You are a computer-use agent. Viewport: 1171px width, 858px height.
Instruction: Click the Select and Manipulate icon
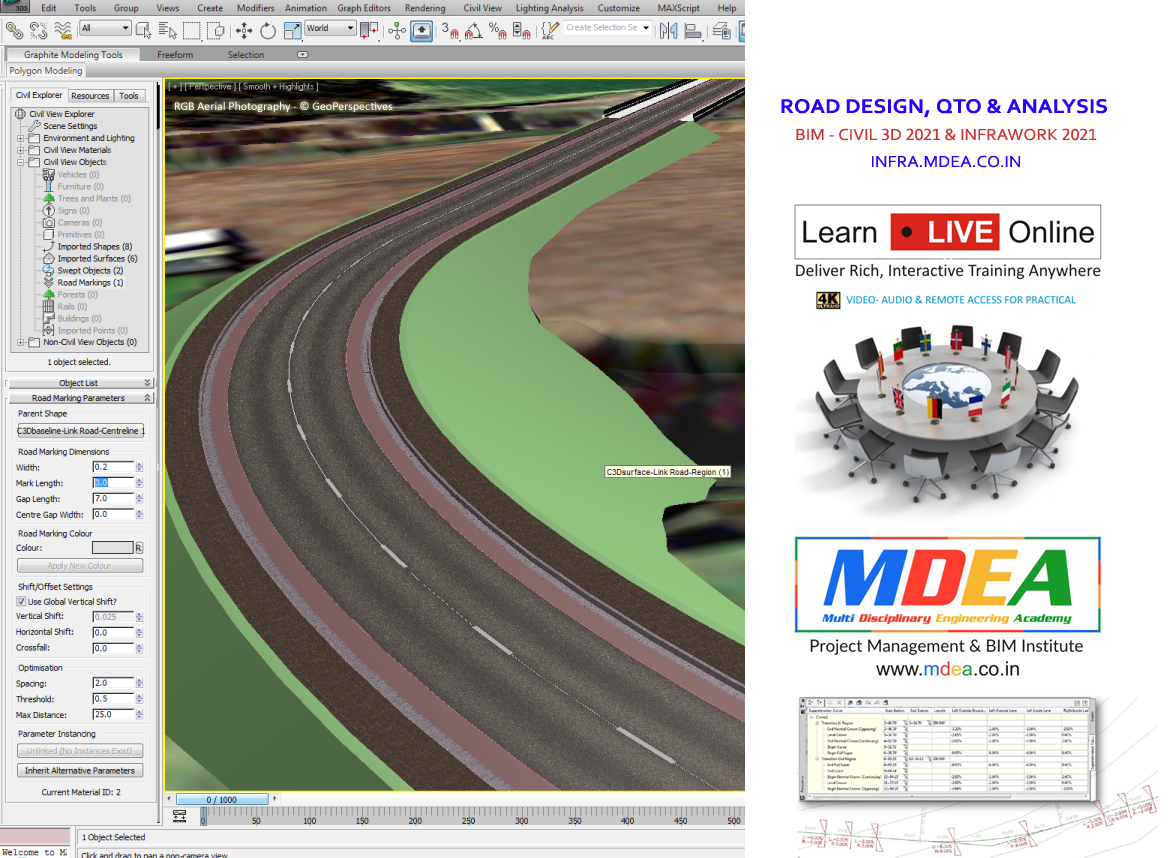[x=397, y=31]
